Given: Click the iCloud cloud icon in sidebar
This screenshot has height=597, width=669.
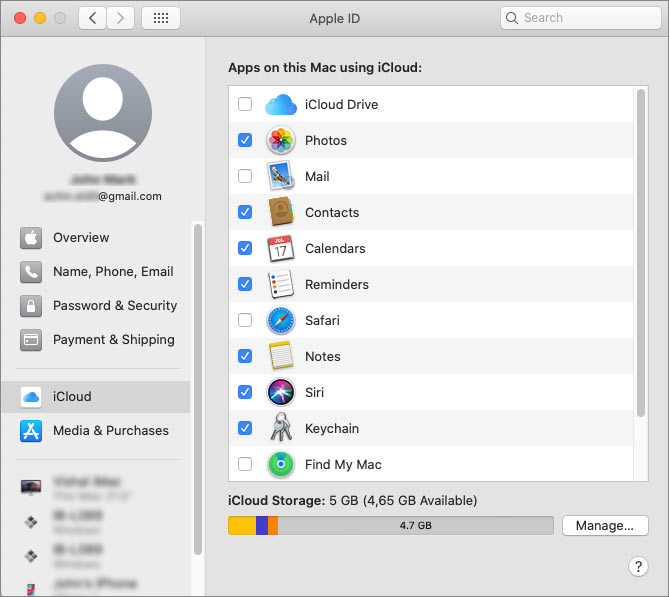Looking at the screenshot, I should pyautogui.click(x=31, y=397).
